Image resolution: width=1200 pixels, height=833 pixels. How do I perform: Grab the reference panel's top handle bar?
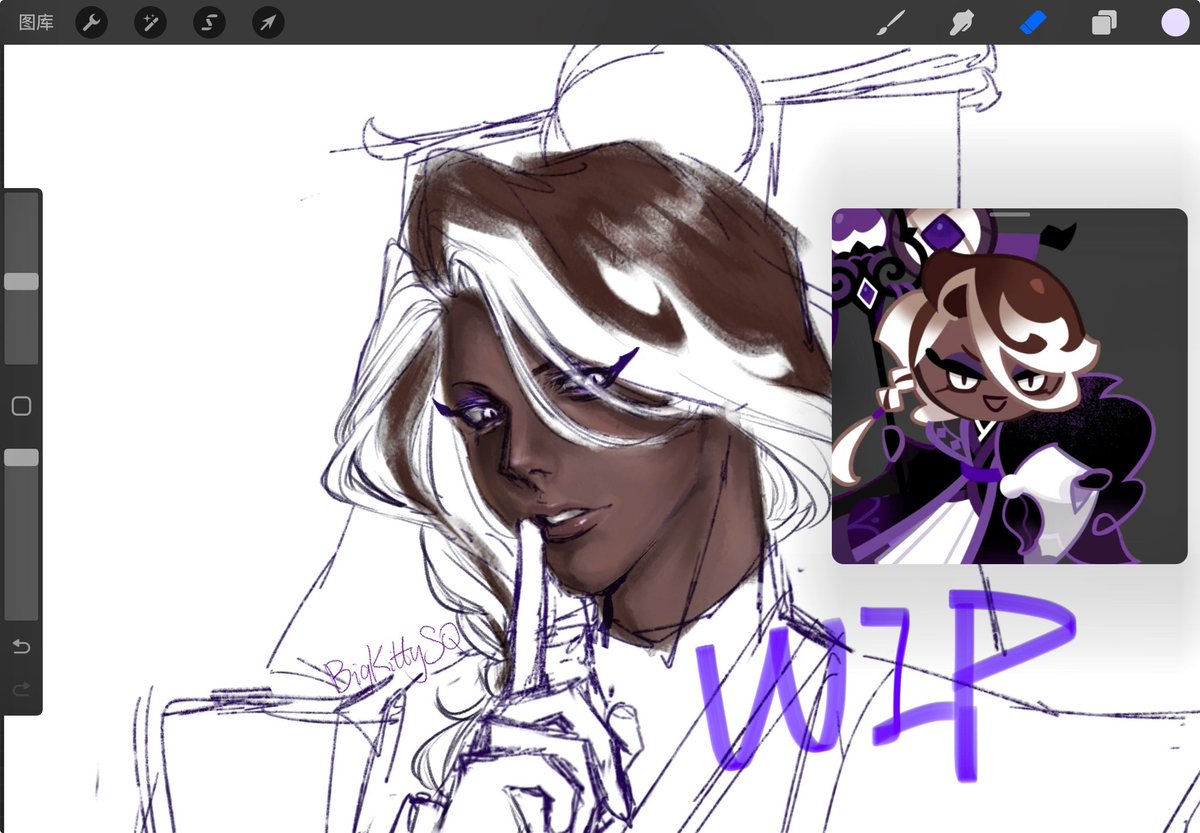tap(1010, 214)
